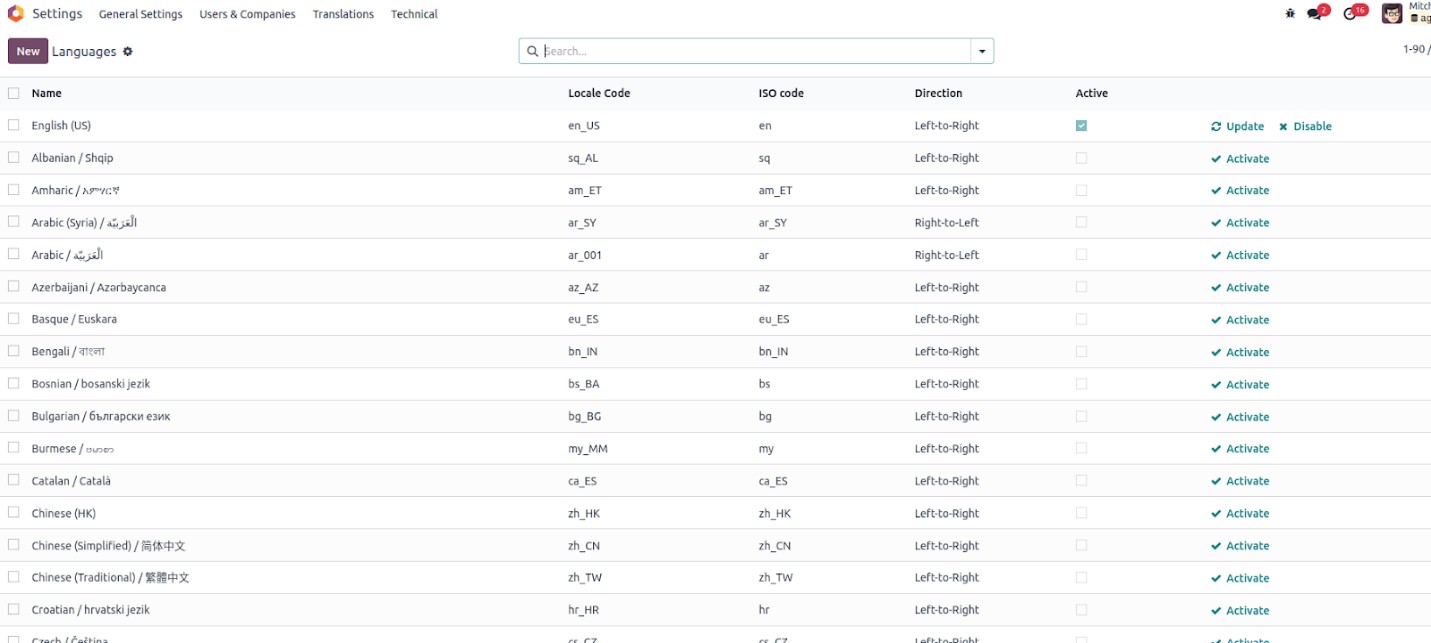1431x643 pixels.
Task: Click the Disable X icon for English
Action: [1283, 127]
